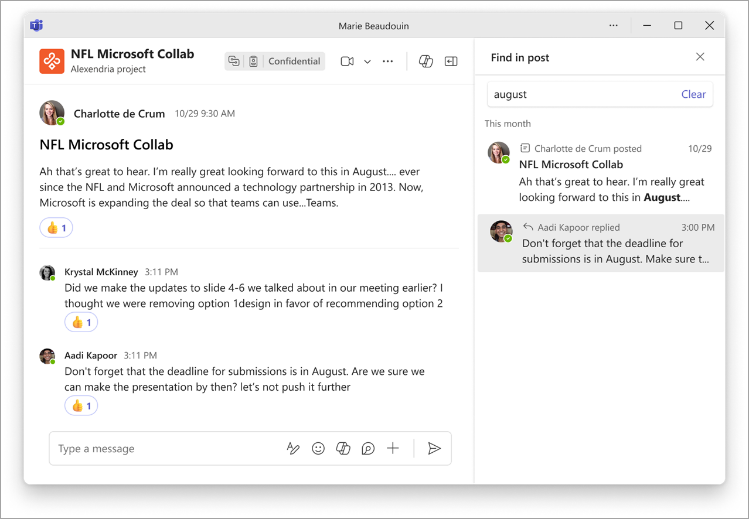Start a video call with camera icon
The height and width of the screenshot is (519, 749).
coord(347,61)
